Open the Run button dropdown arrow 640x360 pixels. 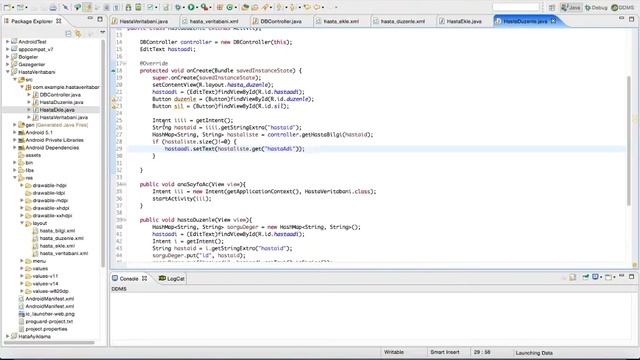pyautogui.click(x=196, y=7)
